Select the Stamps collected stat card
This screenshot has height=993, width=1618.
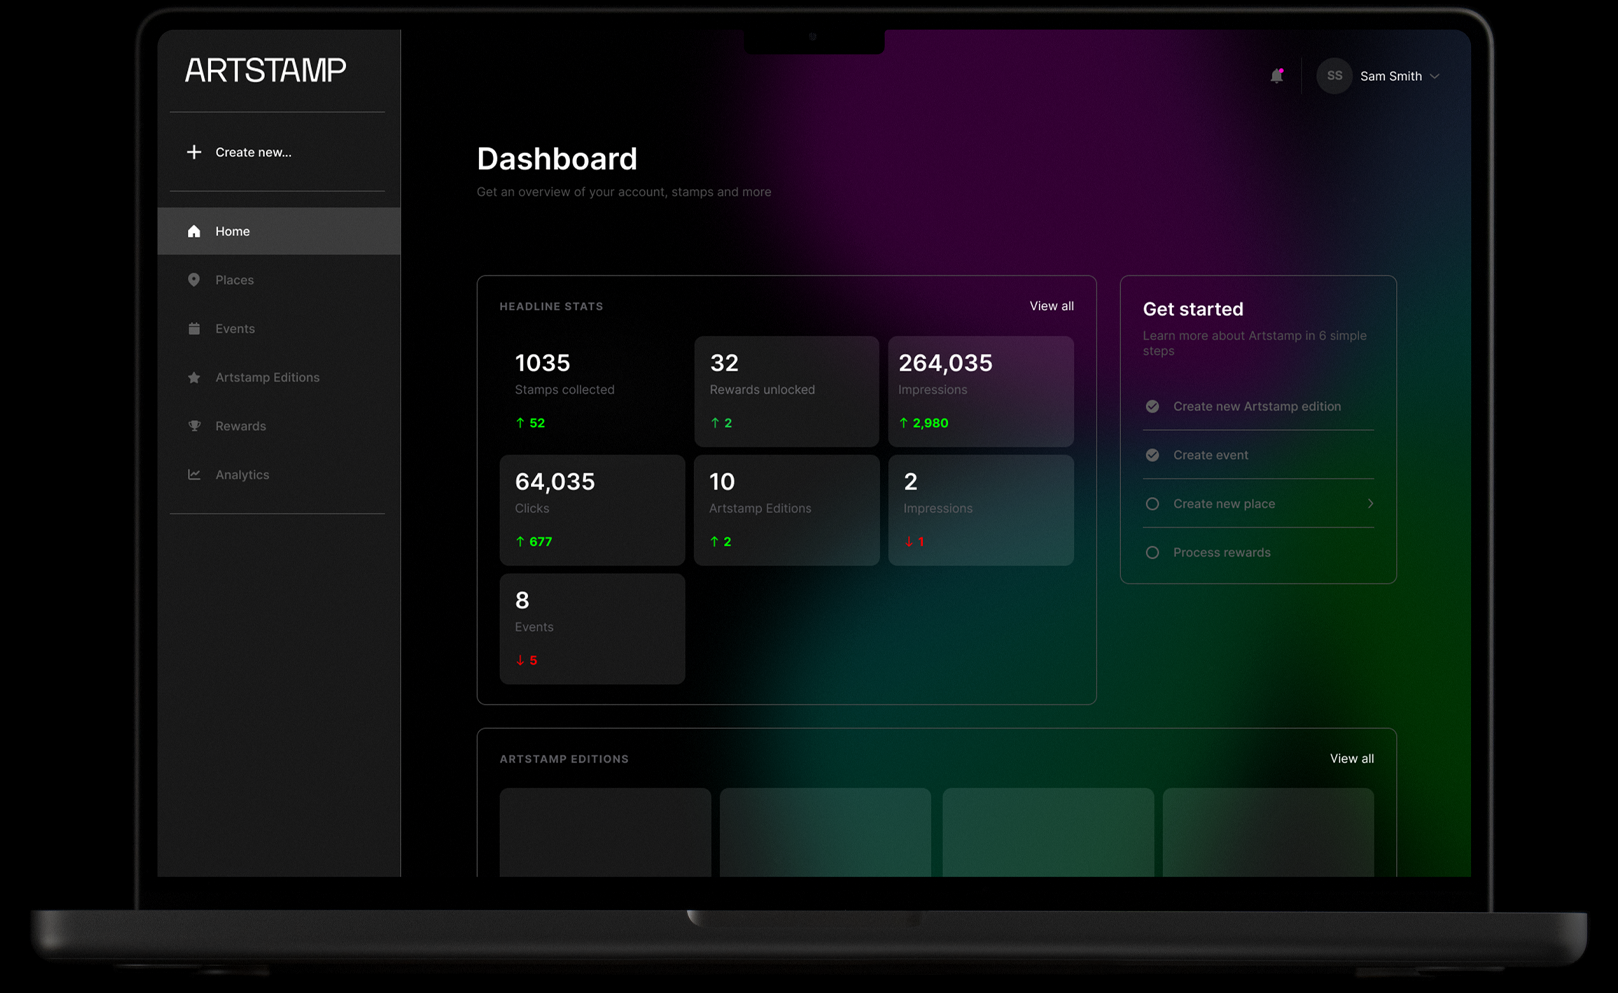(x=592, y=391)
